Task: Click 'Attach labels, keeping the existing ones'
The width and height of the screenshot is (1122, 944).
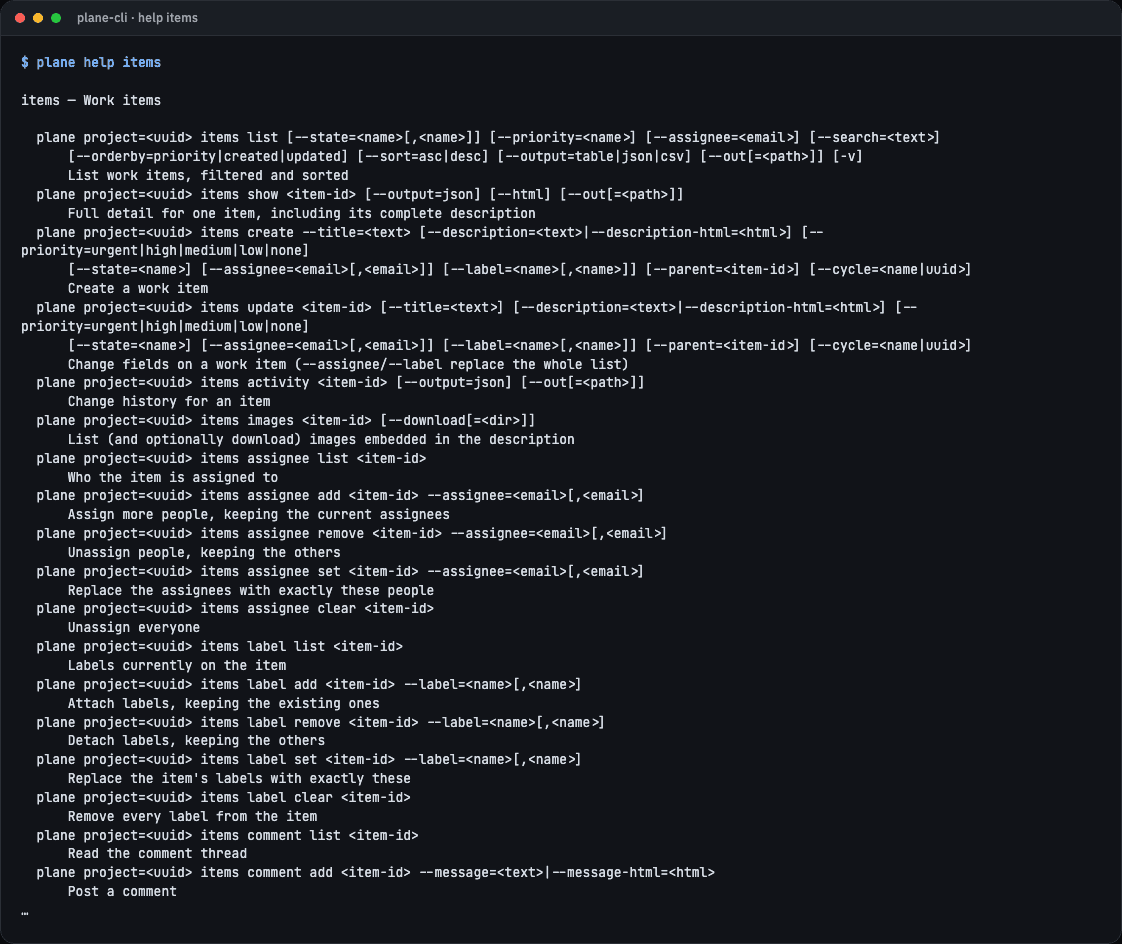Action: [223, 704]
